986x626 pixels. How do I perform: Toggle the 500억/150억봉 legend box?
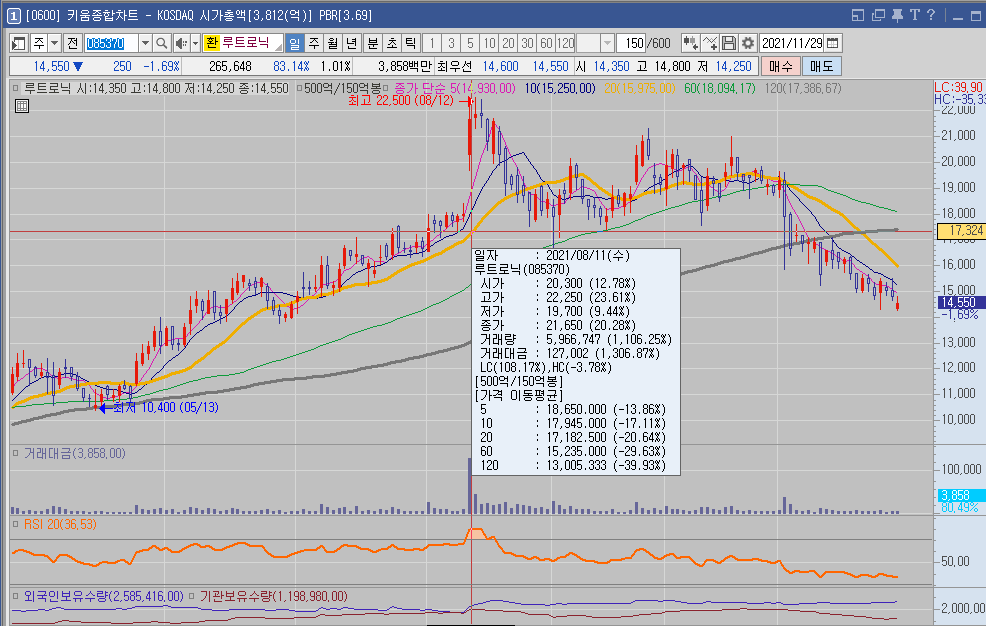click(x=299, y=89)
